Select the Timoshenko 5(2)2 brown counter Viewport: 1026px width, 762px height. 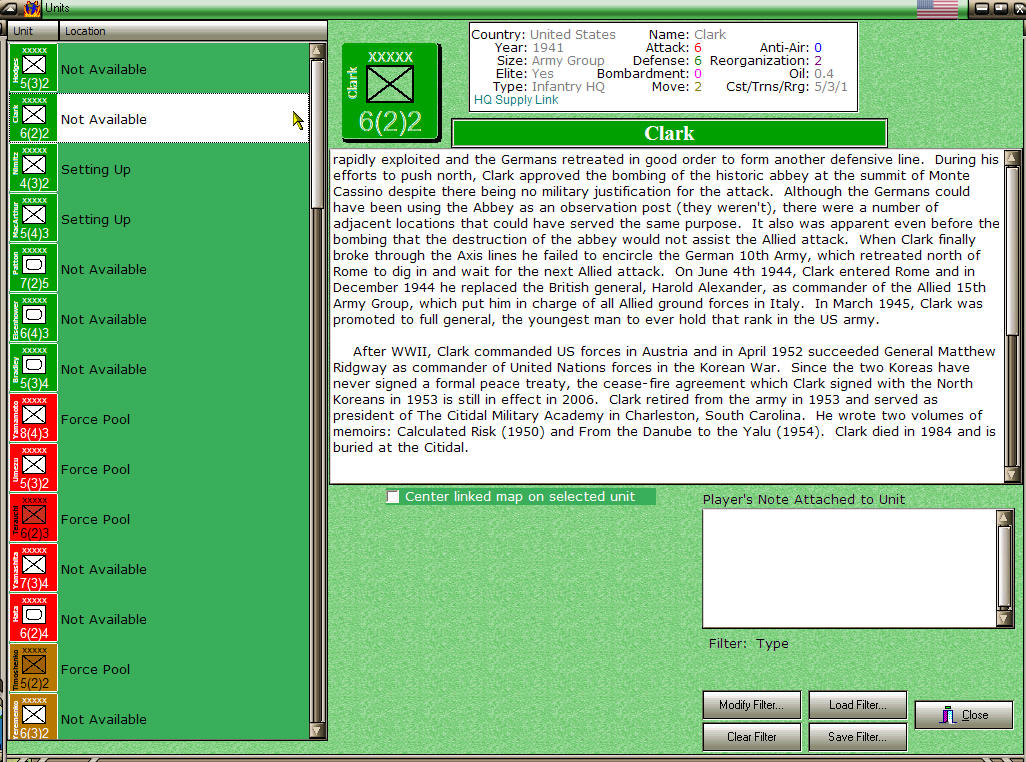(x=33, y=668)
